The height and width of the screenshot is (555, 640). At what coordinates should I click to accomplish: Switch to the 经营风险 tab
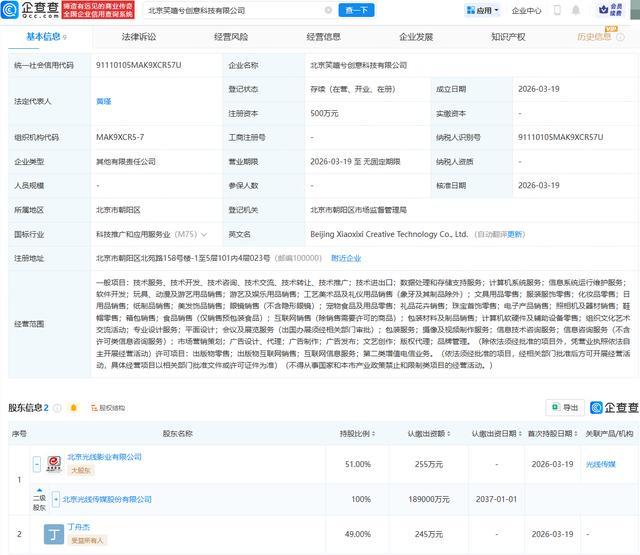[x=231, y=37]
